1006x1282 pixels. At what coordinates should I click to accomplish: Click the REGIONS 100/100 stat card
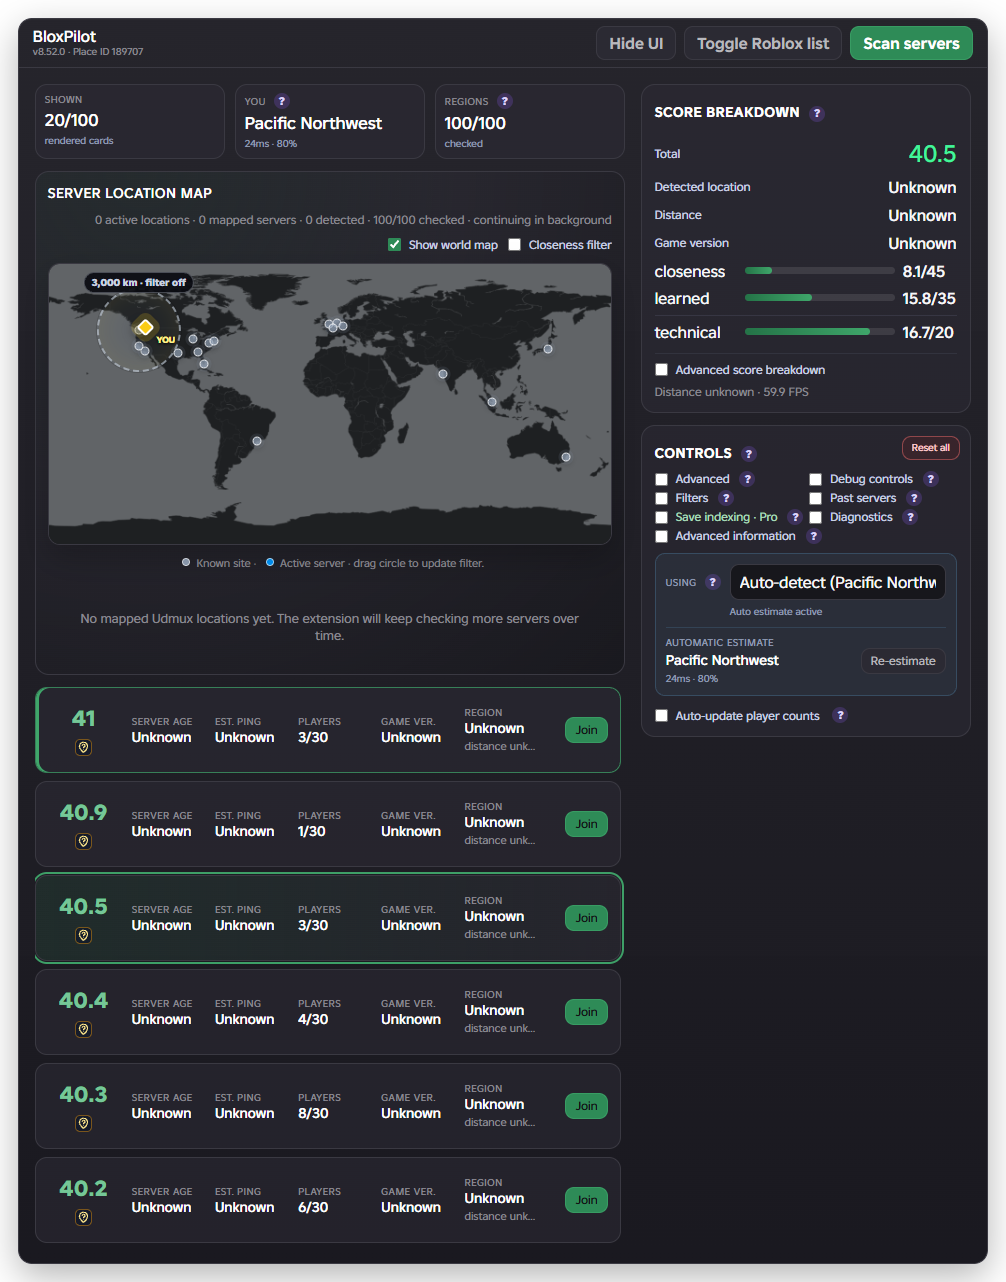coord(530,121)
